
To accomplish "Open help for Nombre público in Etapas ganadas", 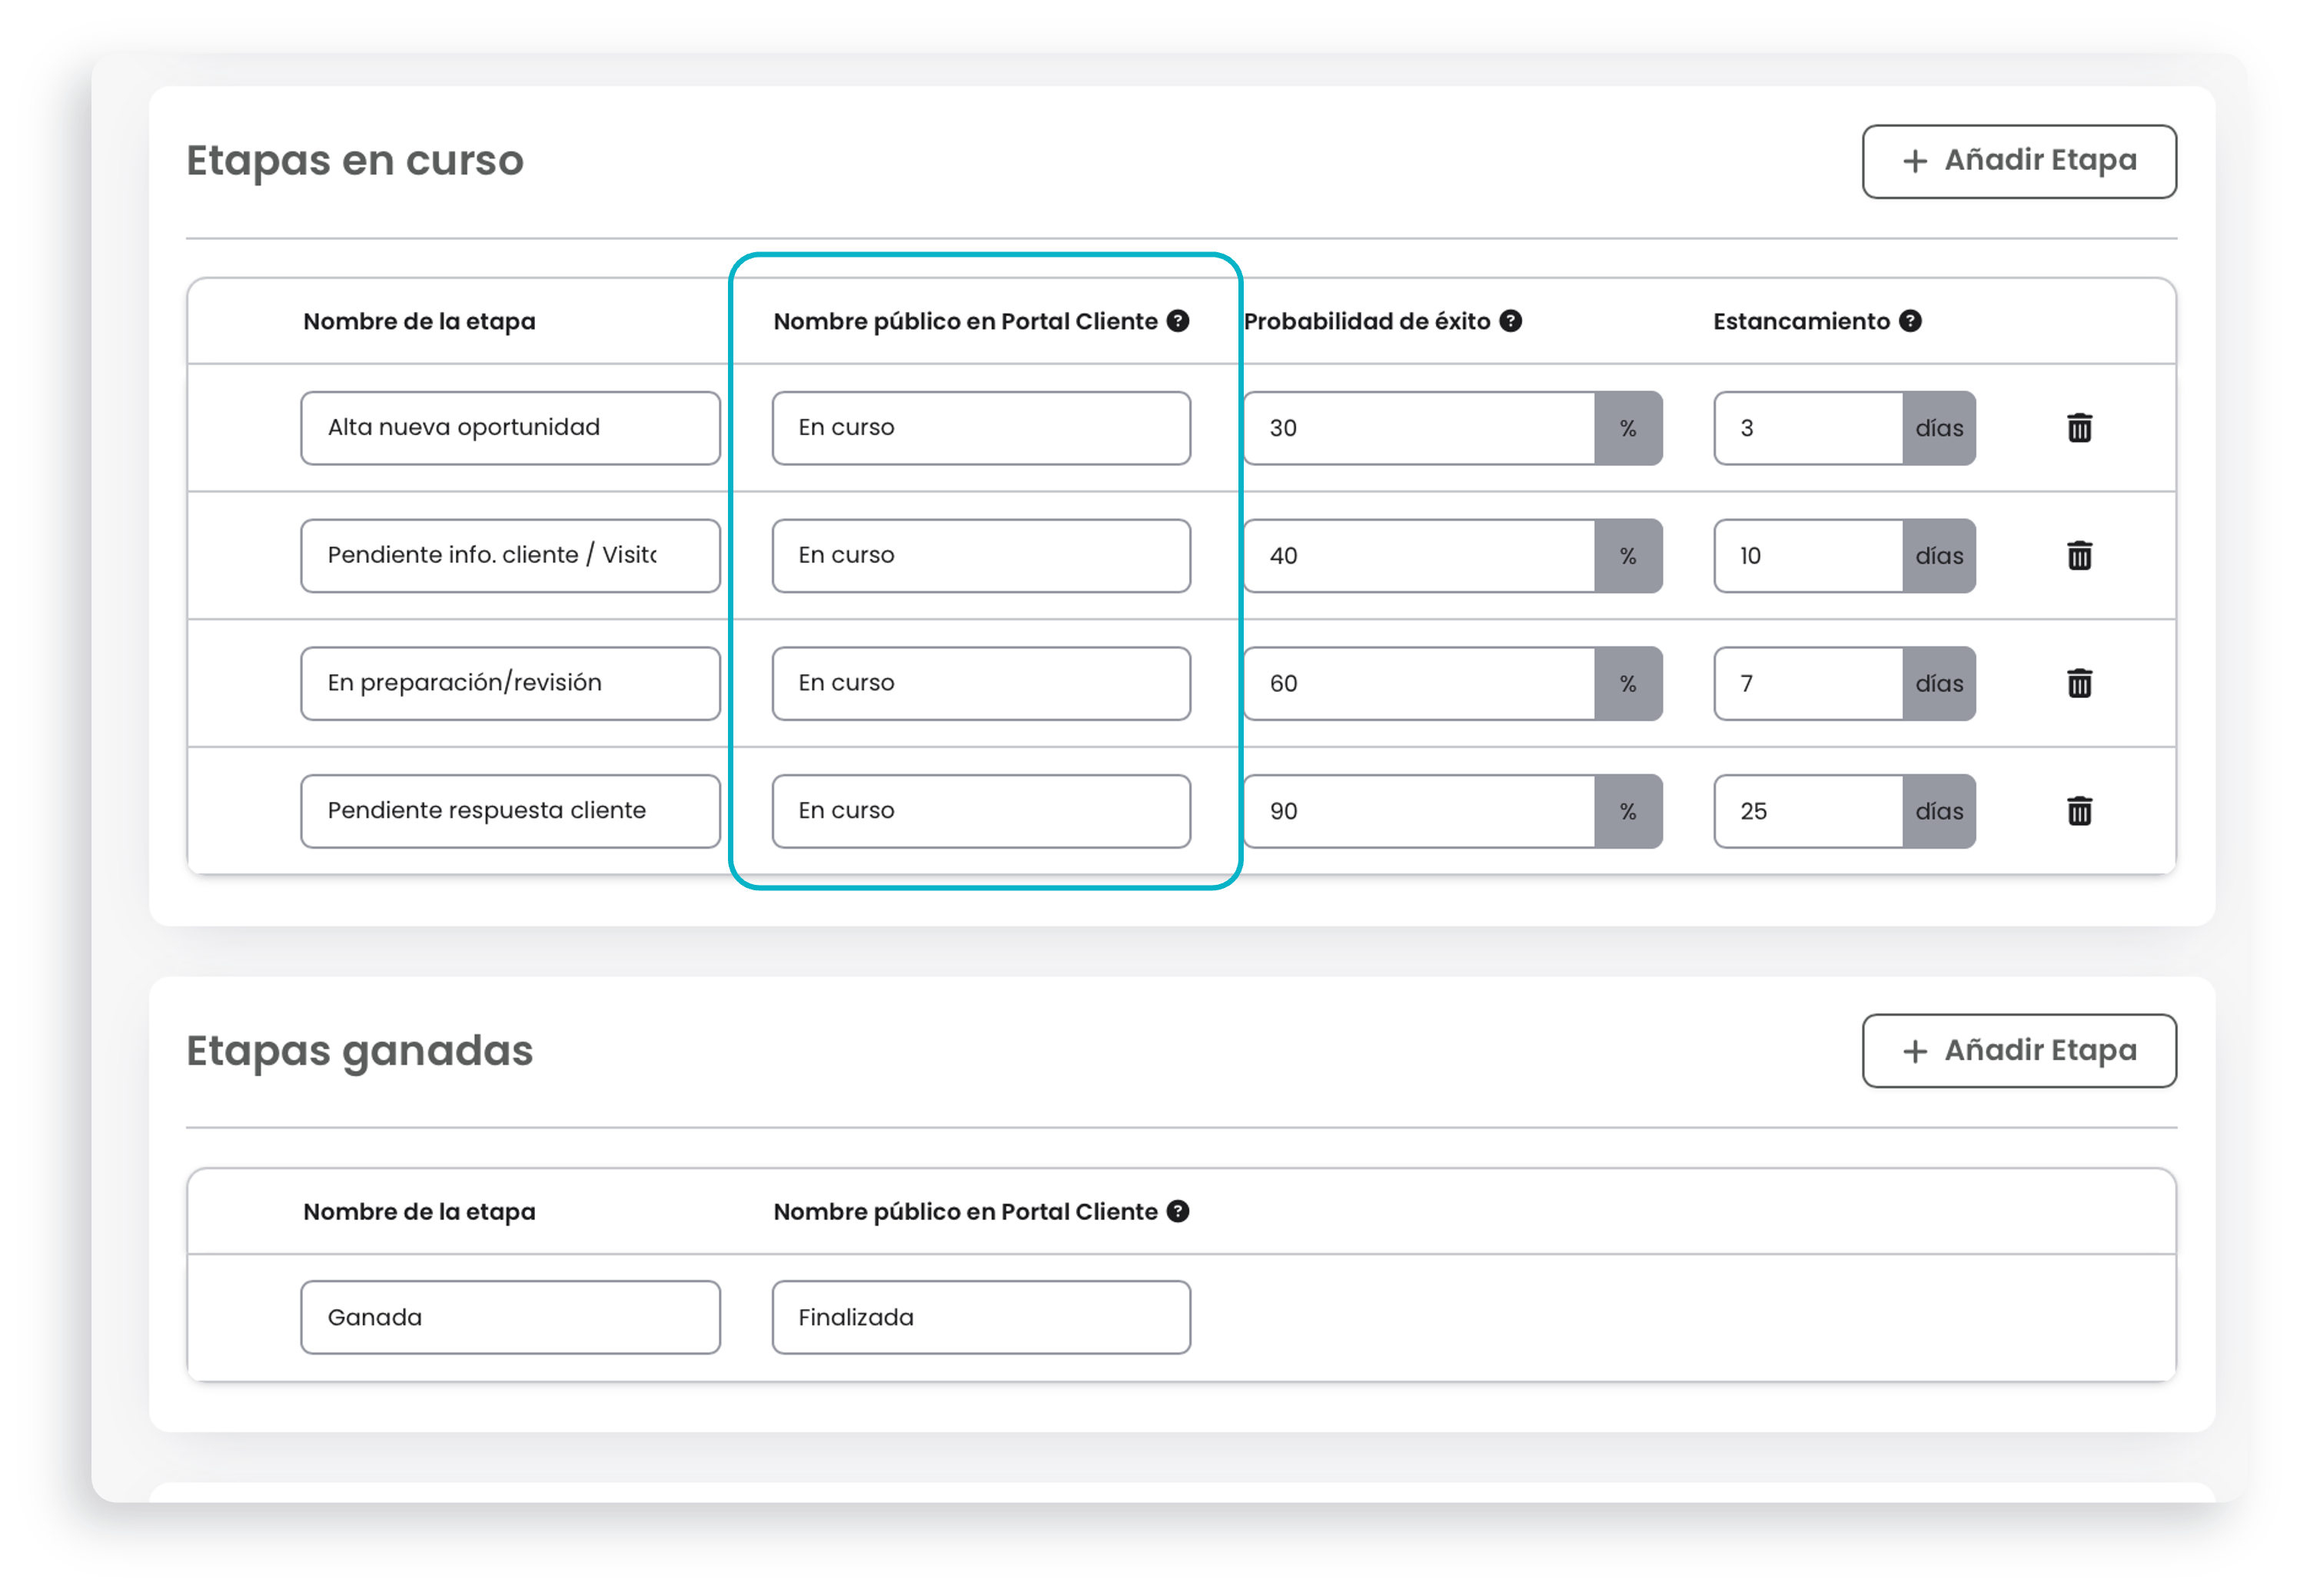I will (1178, 1211).
